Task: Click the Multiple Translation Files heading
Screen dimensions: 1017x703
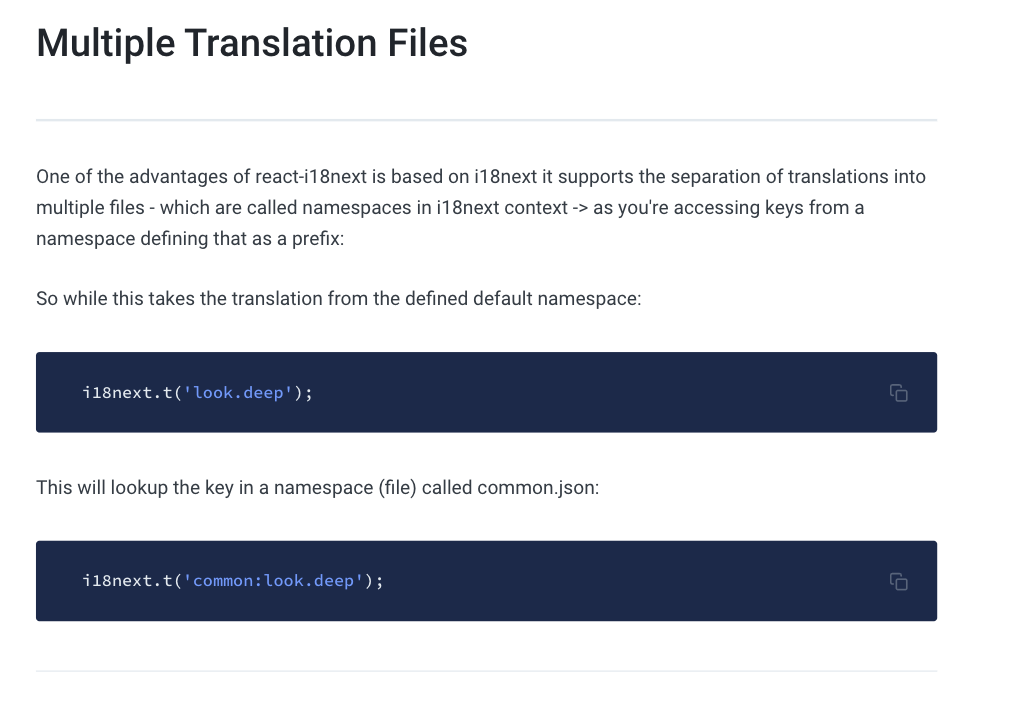Action: pos(252,44)
